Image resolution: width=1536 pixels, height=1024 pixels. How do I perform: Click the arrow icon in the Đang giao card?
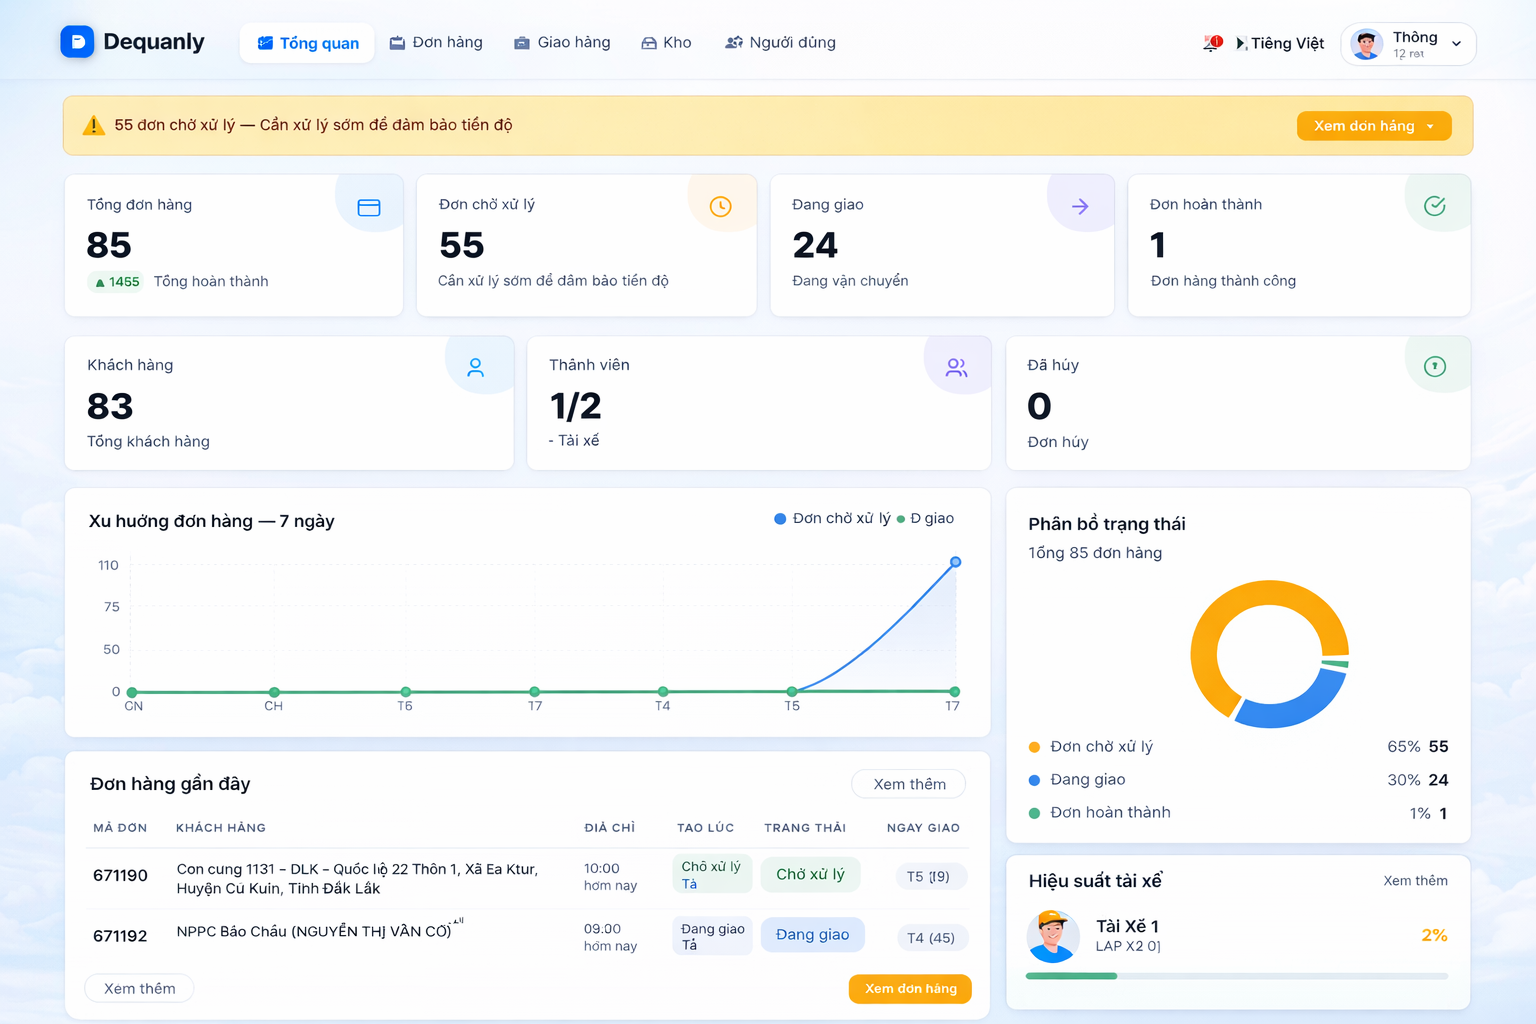(x=1080, y=206)
